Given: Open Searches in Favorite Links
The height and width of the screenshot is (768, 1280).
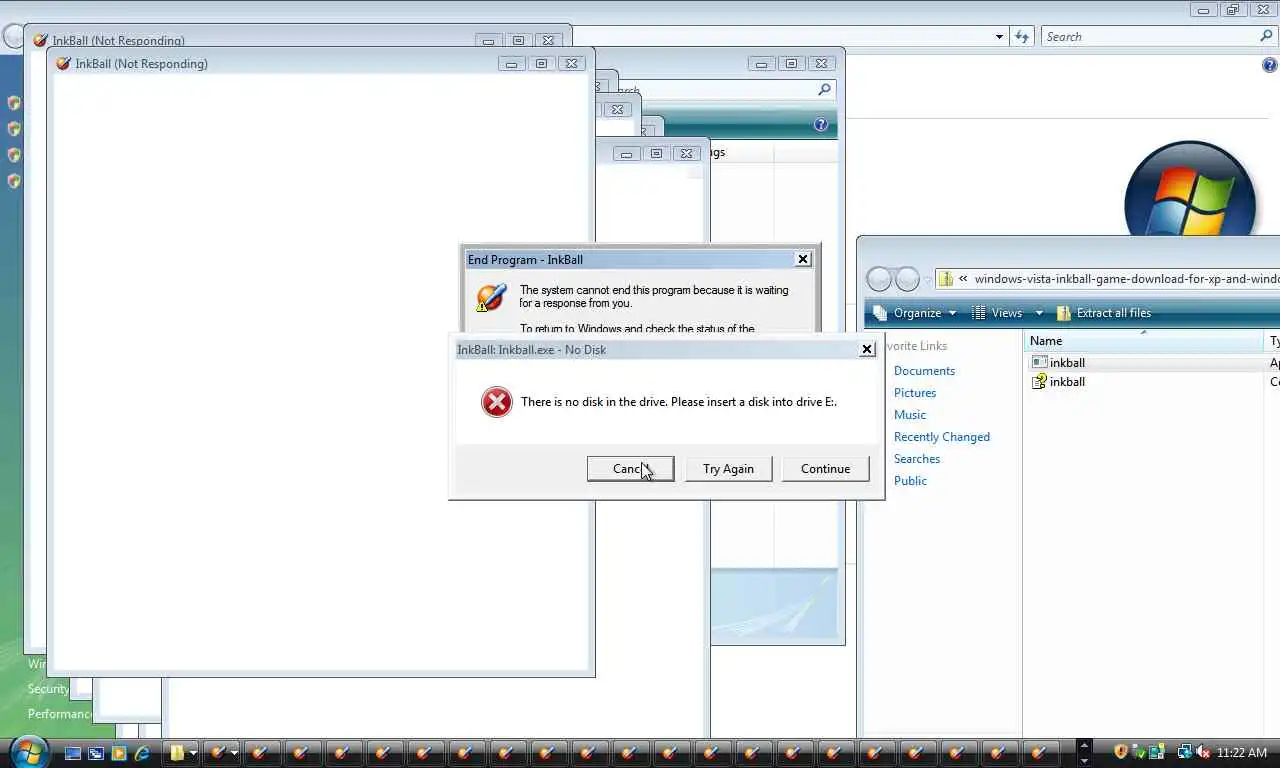Looking at the screenshot, I should pos(917,459).
